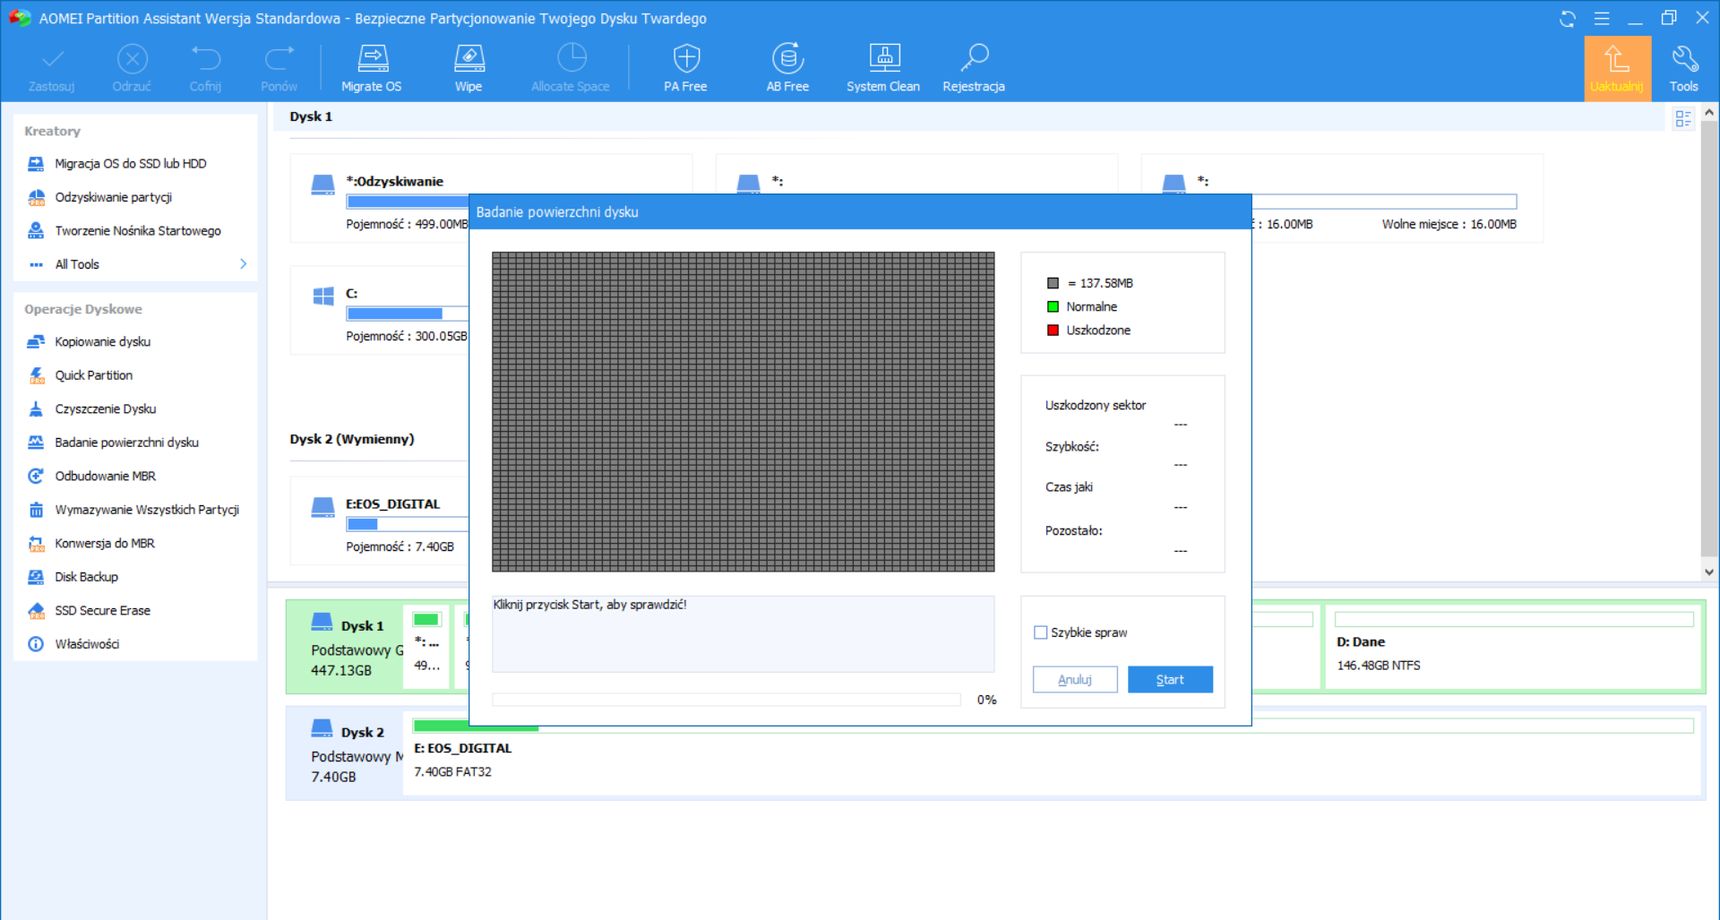Click the dialog status message box
Screen dimensions: 1720x920
[x=743, y=634]
